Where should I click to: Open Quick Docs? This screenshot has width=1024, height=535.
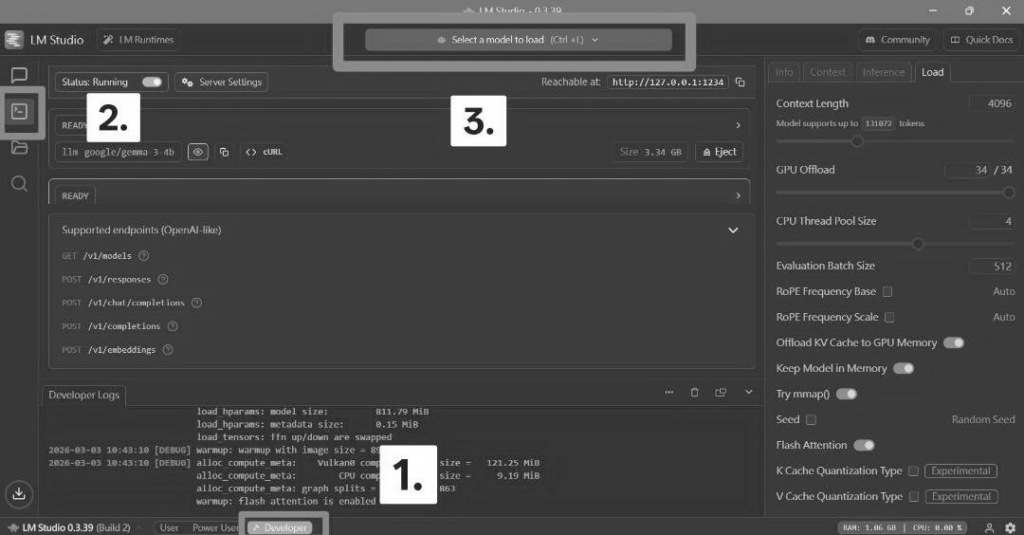point(981,40)
